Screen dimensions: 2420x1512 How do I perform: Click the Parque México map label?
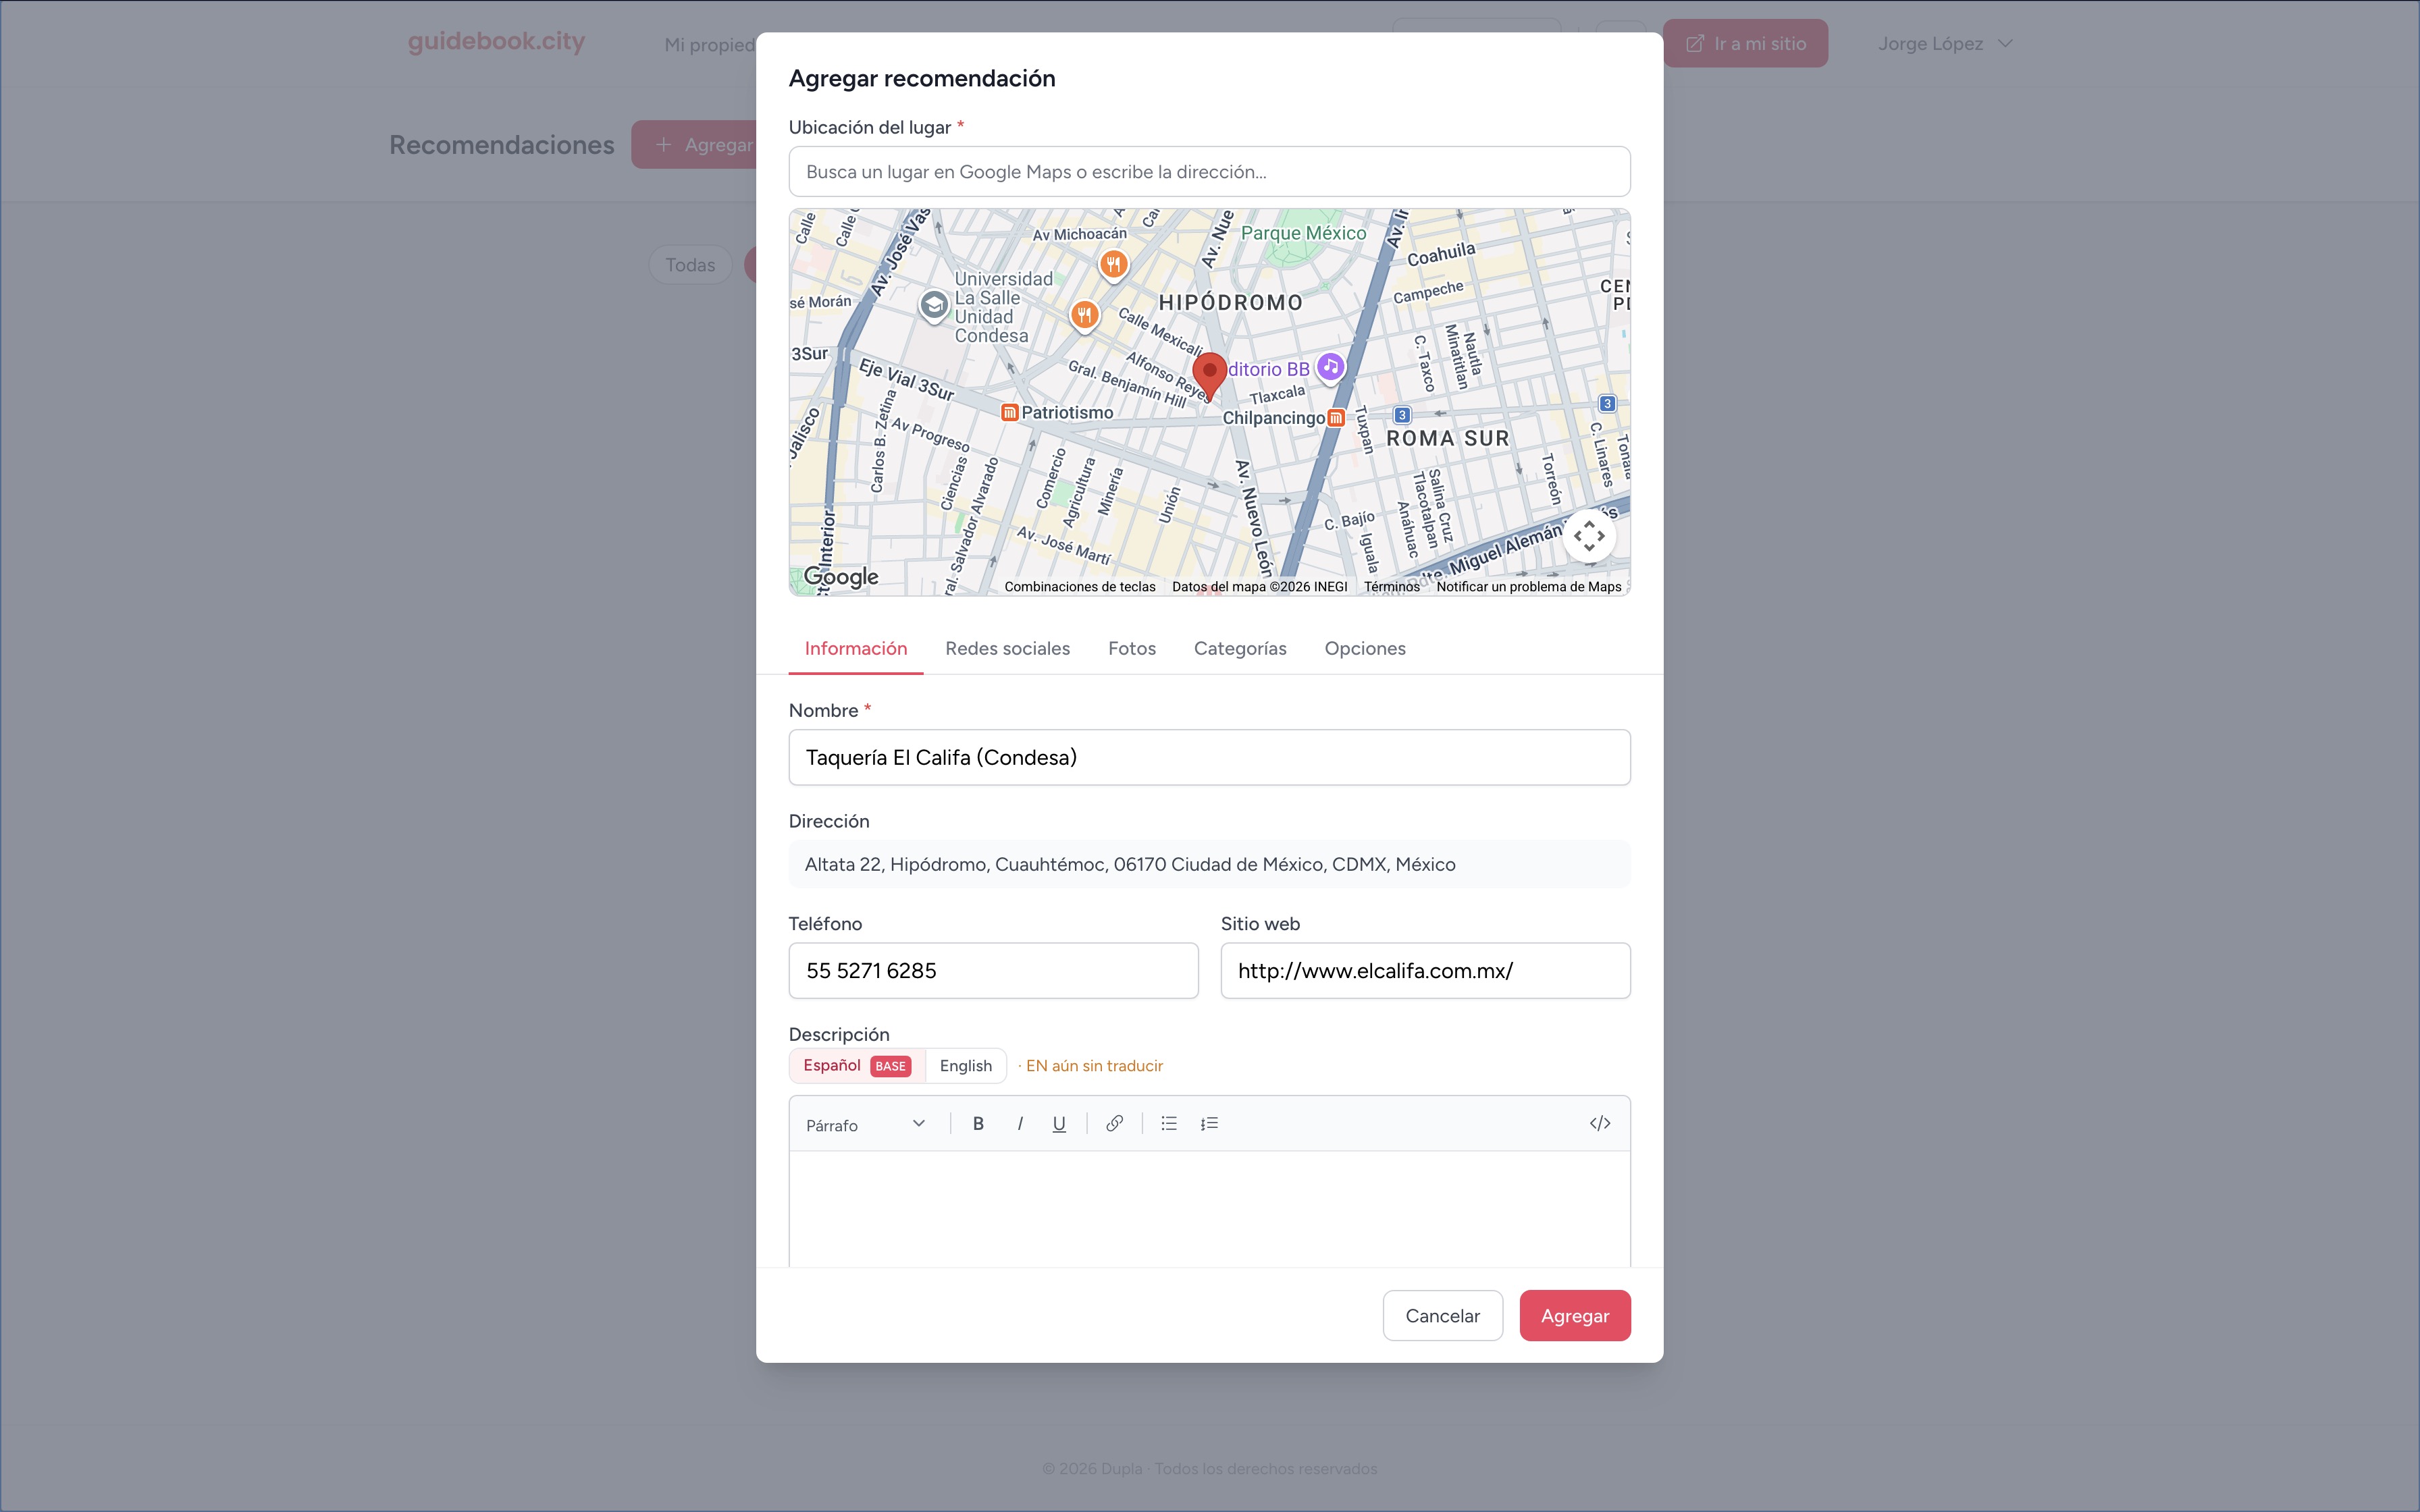click(1303, 233)
